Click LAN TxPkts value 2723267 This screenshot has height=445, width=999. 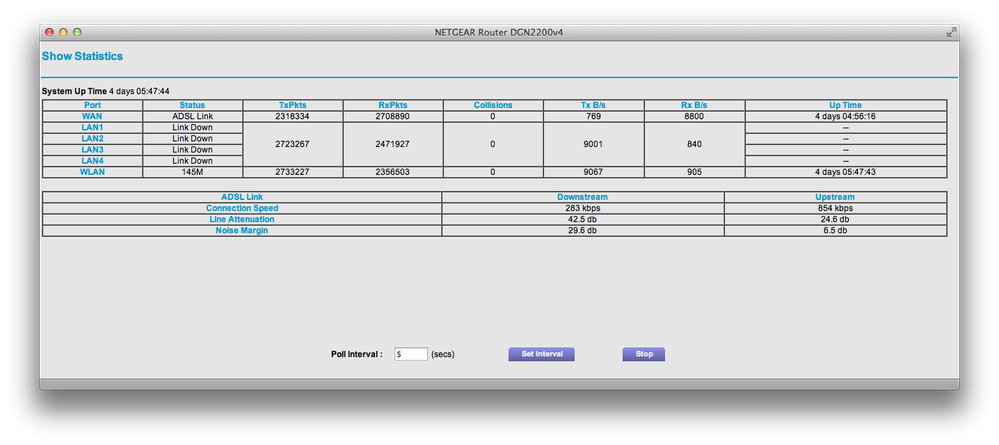[292, 144]
